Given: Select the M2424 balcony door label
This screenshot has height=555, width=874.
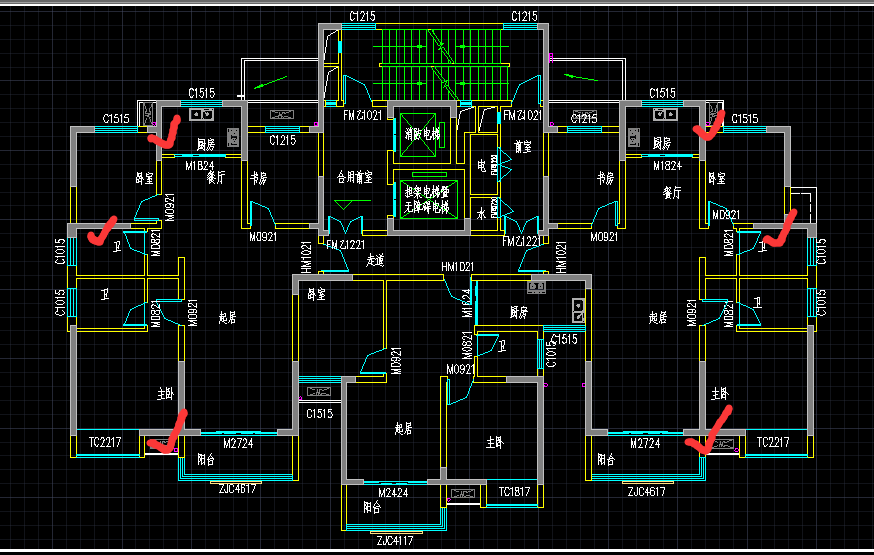Looking at the screenshot, I should (393, 493).
